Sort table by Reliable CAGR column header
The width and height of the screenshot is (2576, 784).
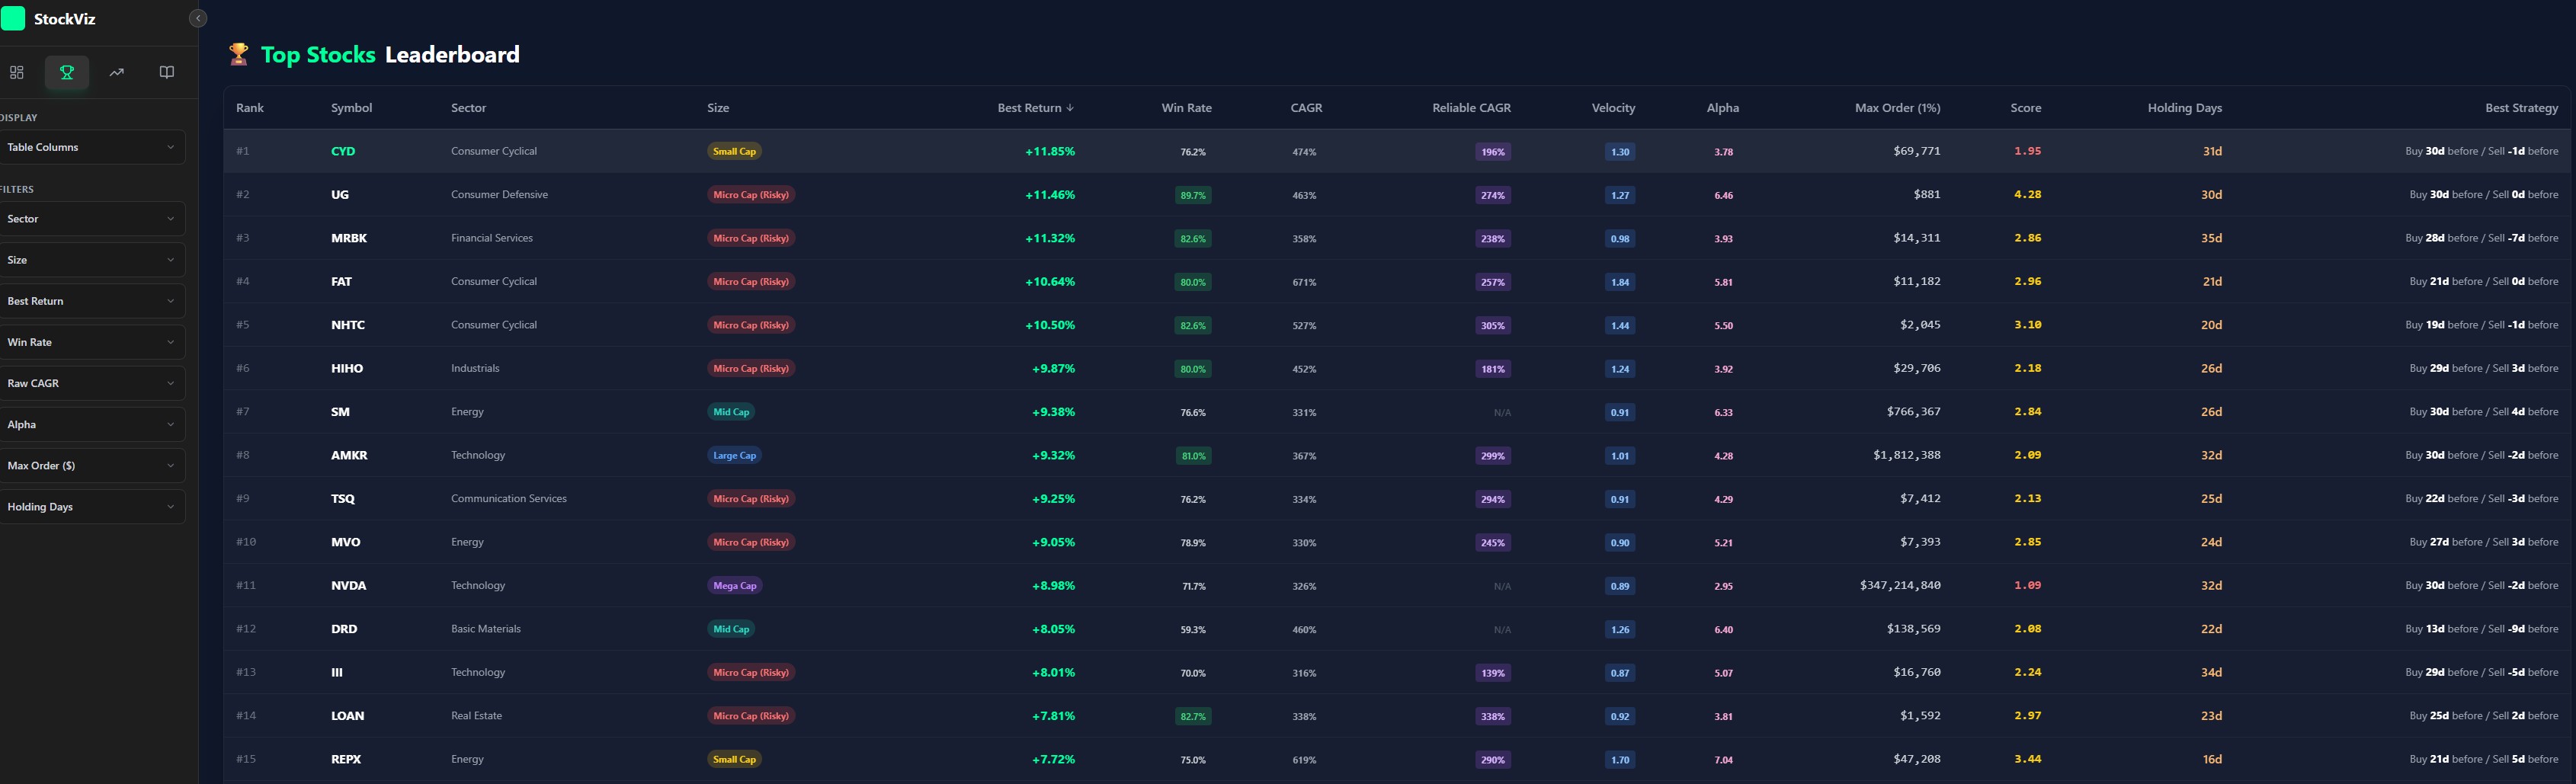[1470, 108]
